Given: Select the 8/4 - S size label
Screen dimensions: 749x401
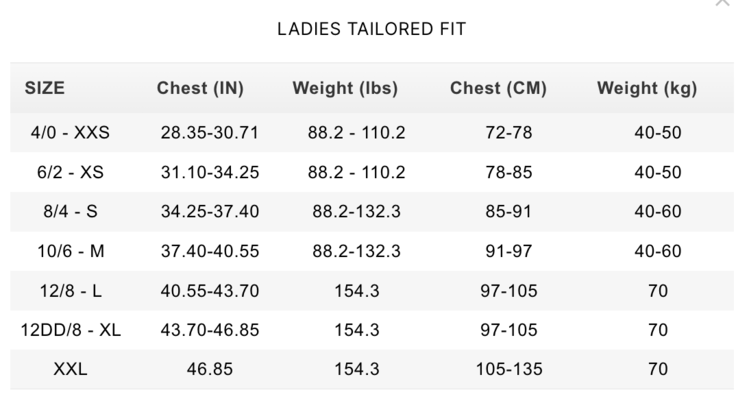Looking at the screenshot, I should 70,211.
